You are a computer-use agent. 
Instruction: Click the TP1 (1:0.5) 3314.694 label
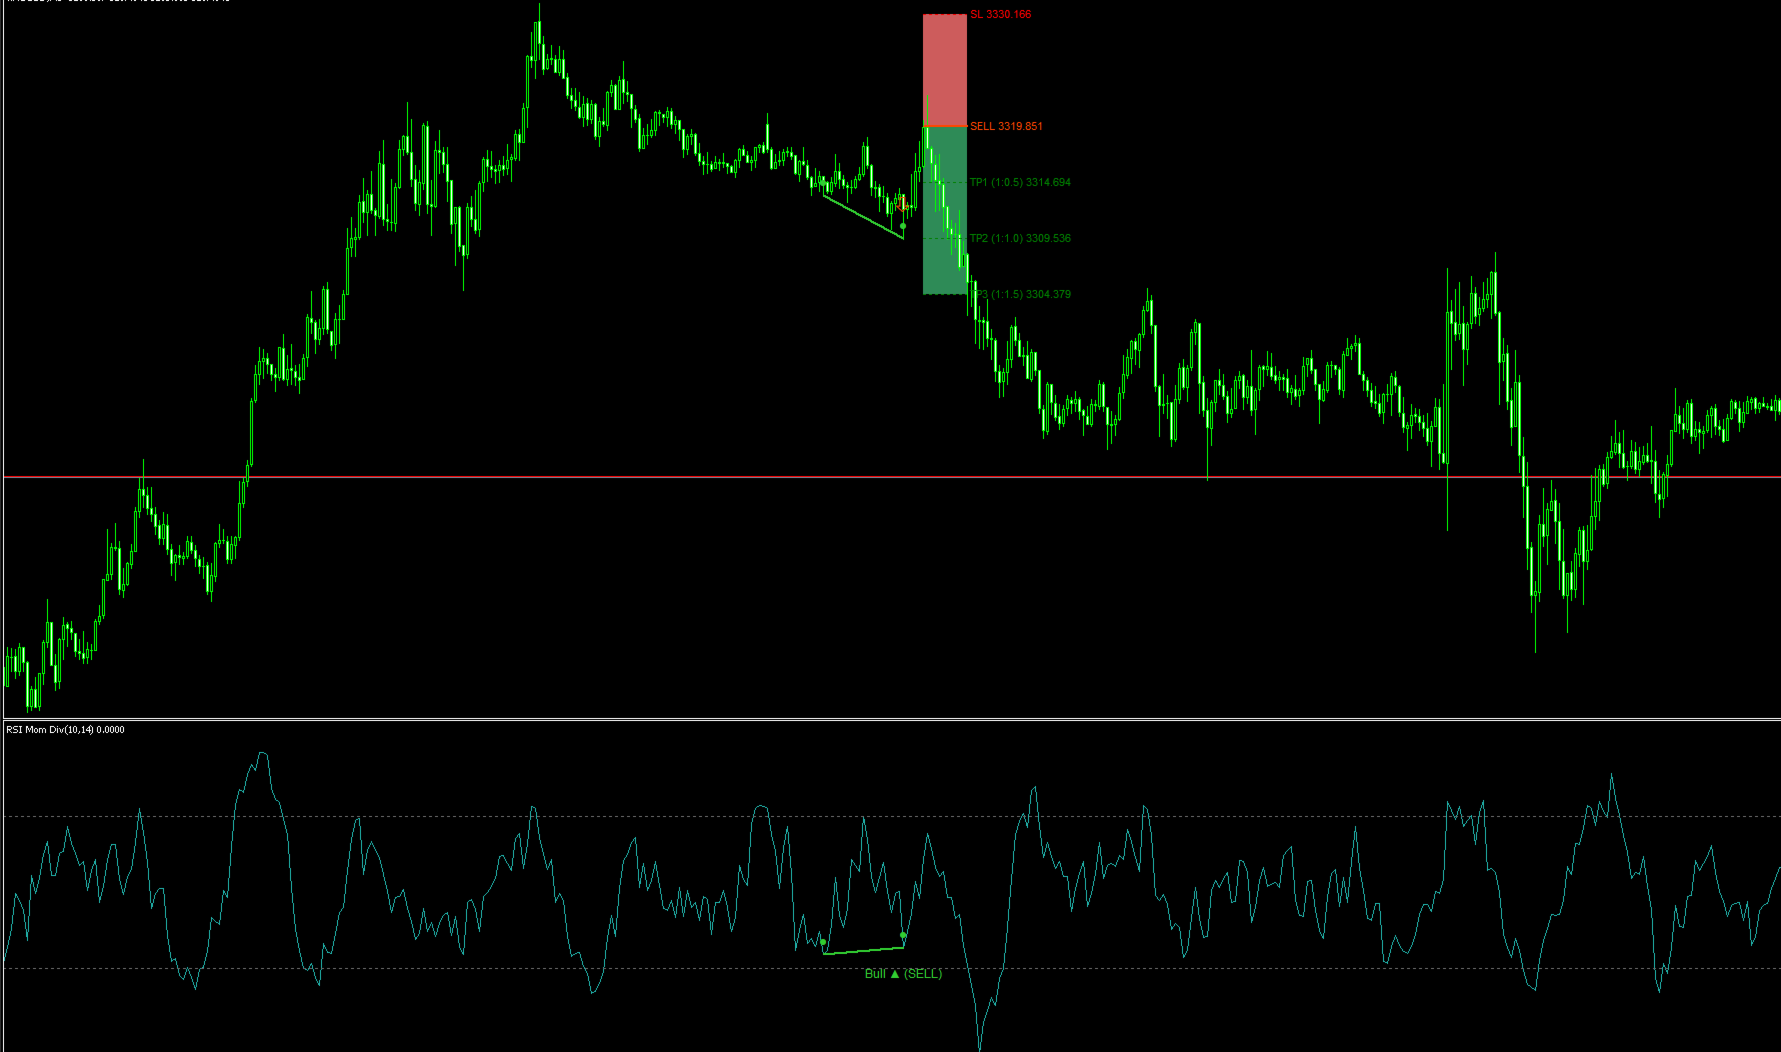(1020, 183)
